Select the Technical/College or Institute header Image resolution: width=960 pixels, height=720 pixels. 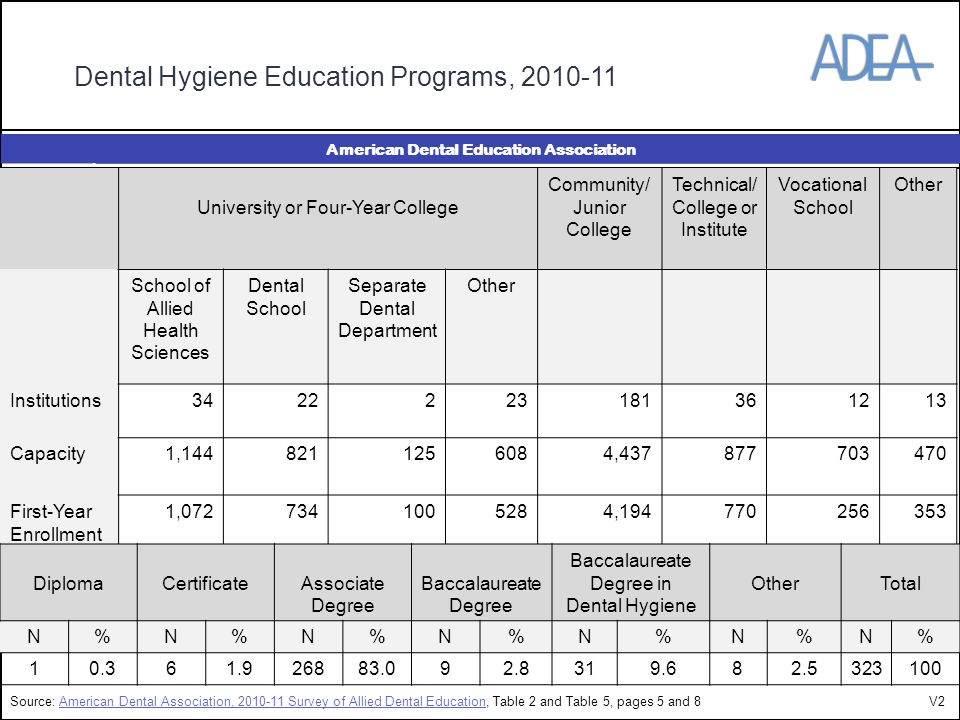[x=714, y=207]
